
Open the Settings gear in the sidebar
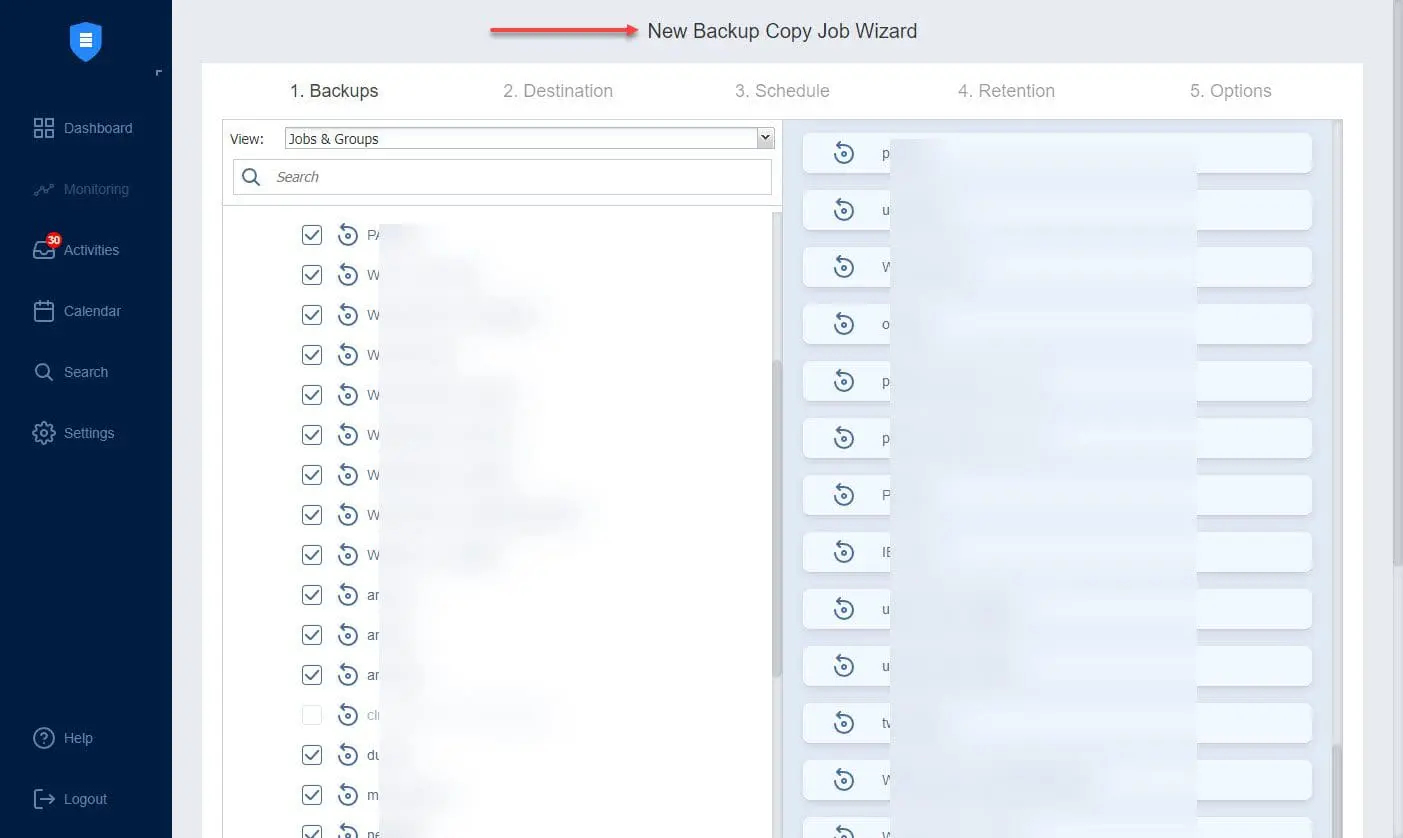44,432
